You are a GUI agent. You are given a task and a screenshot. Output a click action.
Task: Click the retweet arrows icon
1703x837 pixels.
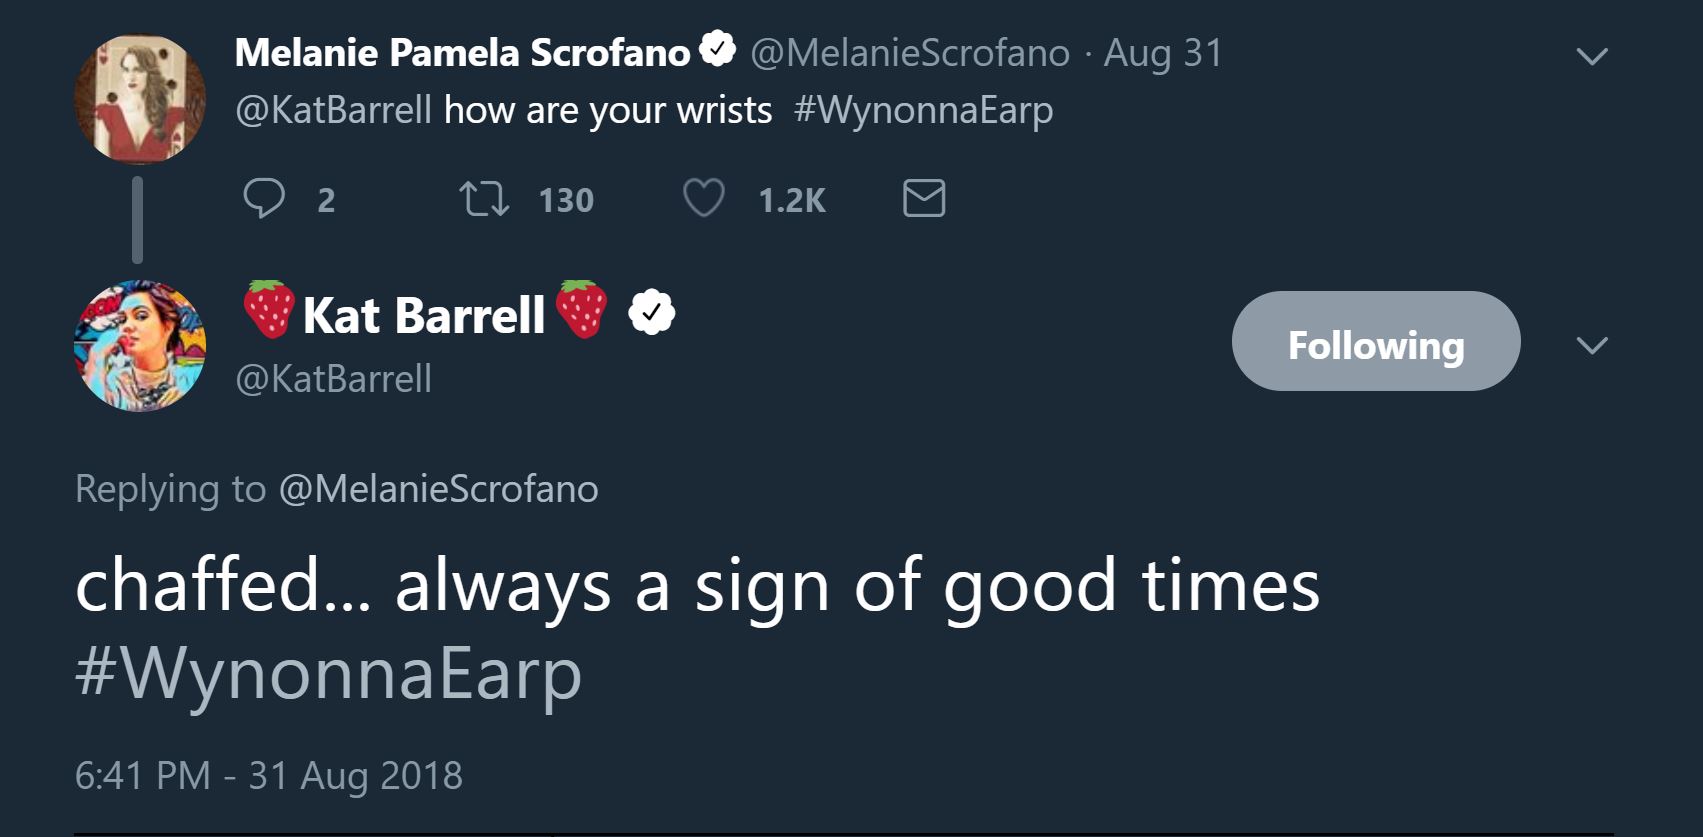click(x=484, y=199)
